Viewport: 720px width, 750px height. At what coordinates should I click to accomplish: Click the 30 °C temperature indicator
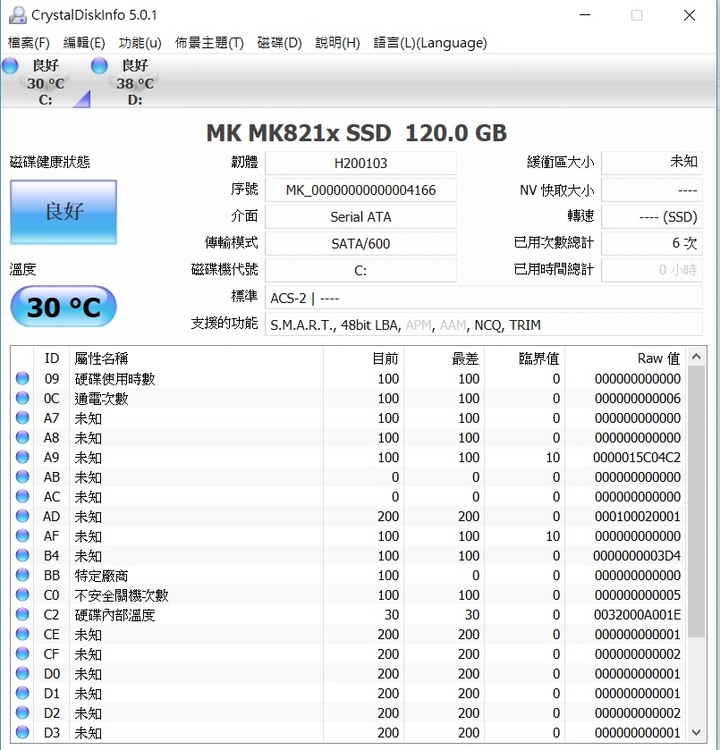click(x=63, y=306)
